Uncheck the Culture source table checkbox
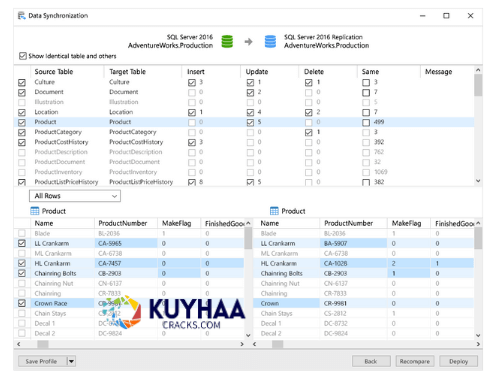This screenshot has height=382, width=494. click(22, 82)
